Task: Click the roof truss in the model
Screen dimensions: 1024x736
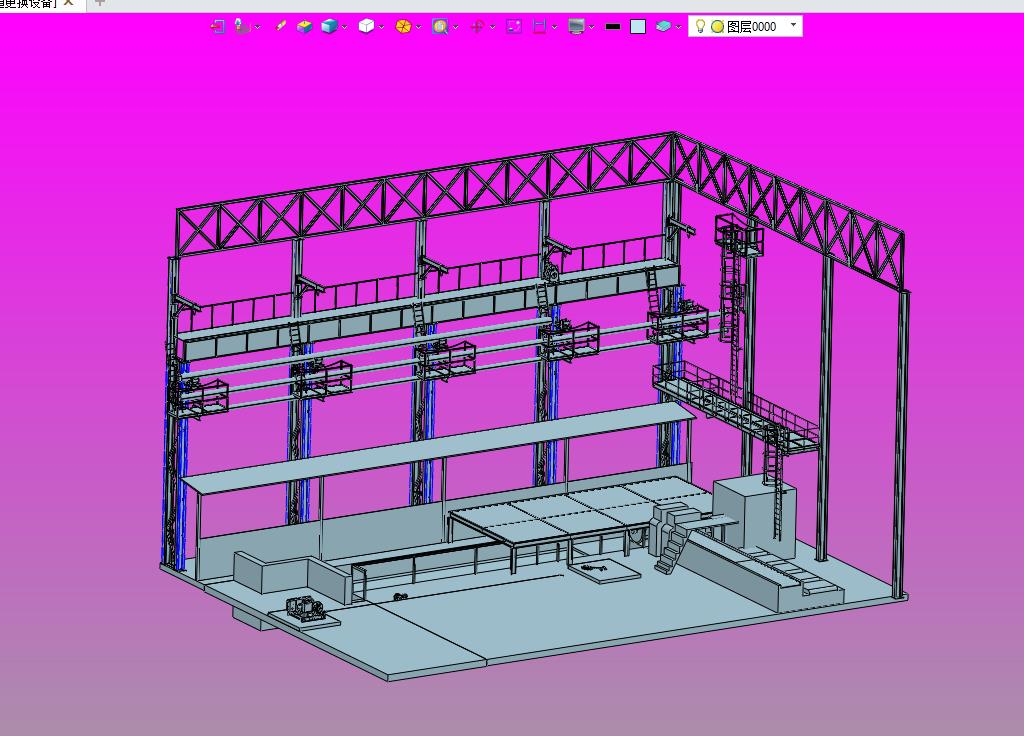Action: pos(424,196)
